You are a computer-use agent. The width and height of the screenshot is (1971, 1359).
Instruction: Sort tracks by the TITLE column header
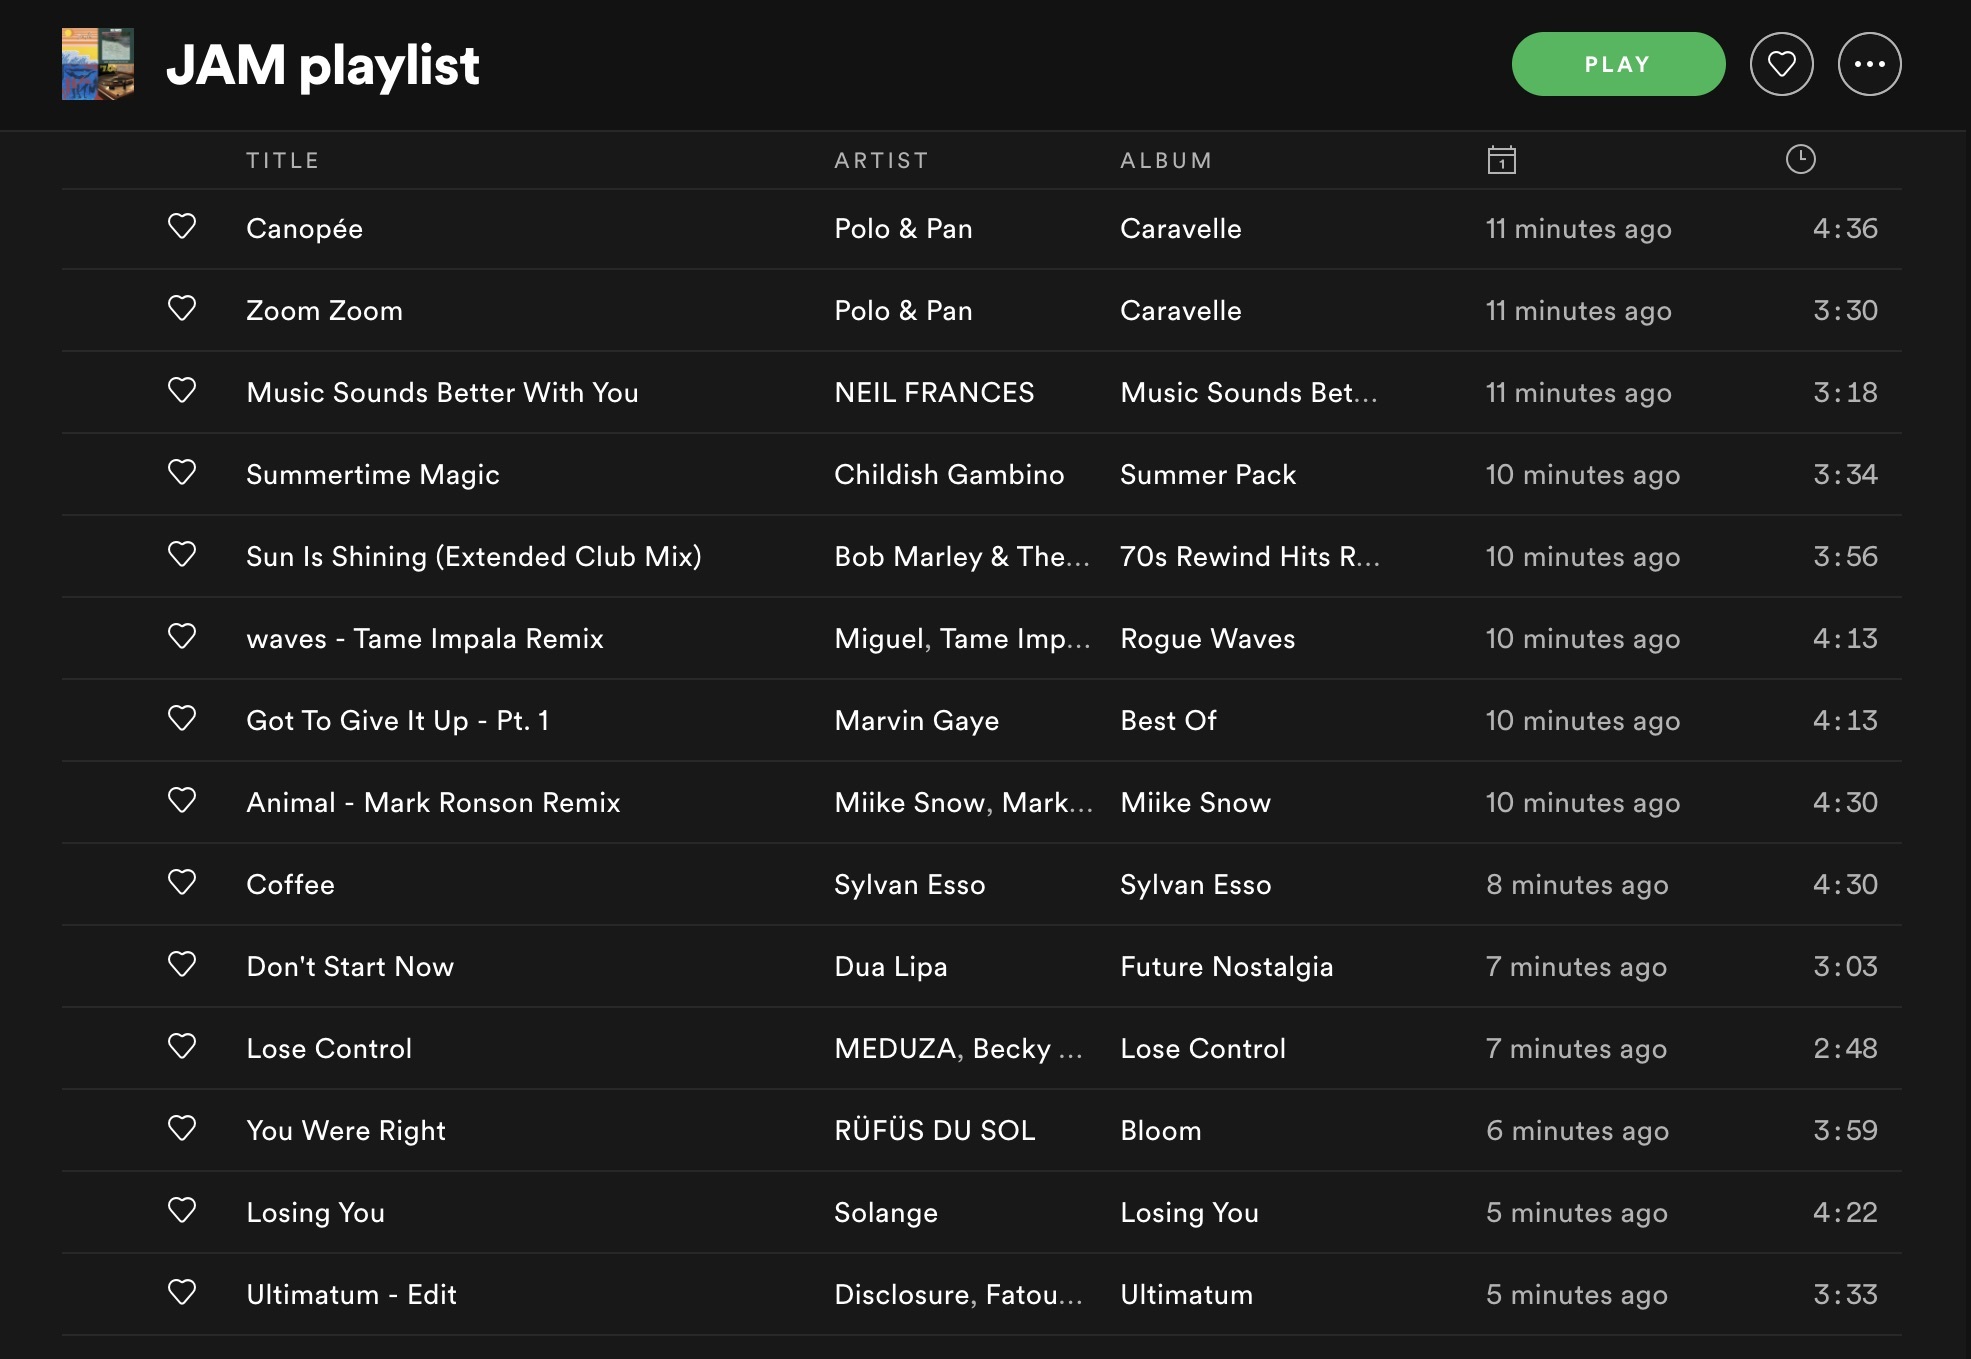283,161
